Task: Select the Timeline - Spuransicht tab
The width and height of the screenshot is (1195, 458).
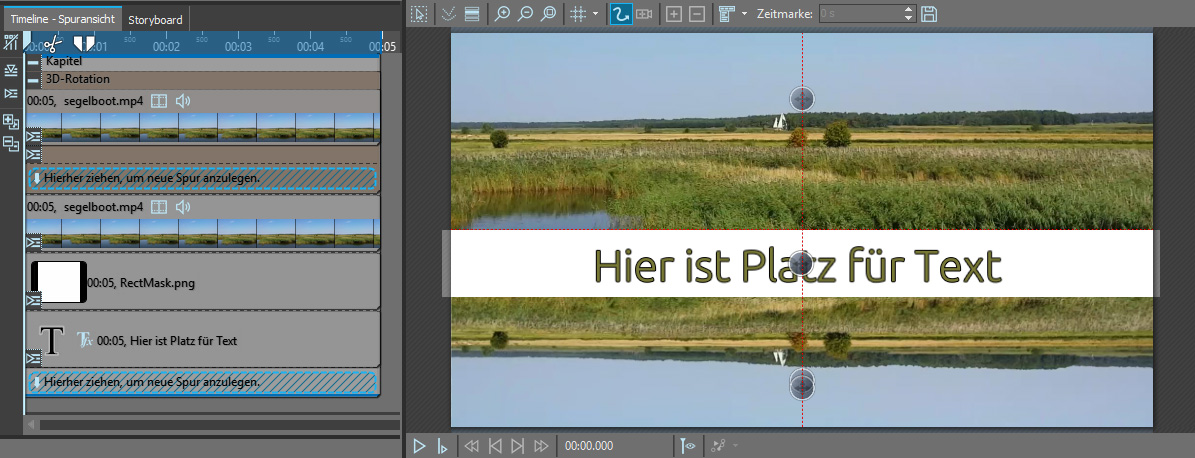Action: (63, 19)
